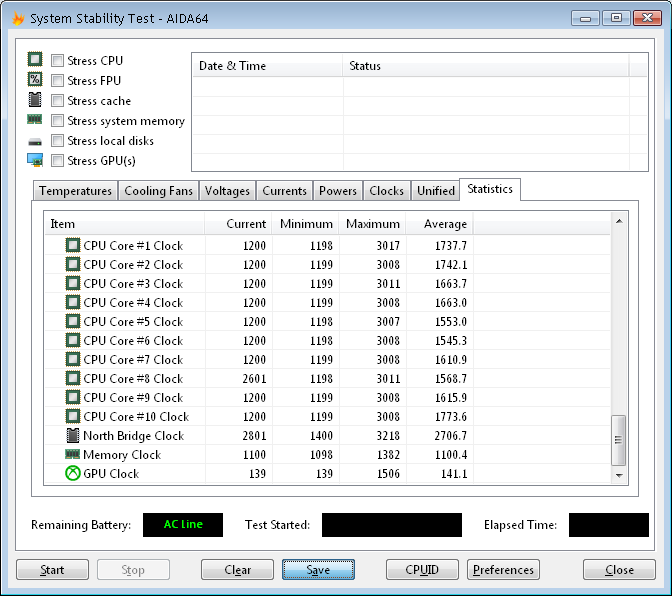This screenshot has height=596, width=672.
Task: Open the Clocks tab
Action: [387, 191]
